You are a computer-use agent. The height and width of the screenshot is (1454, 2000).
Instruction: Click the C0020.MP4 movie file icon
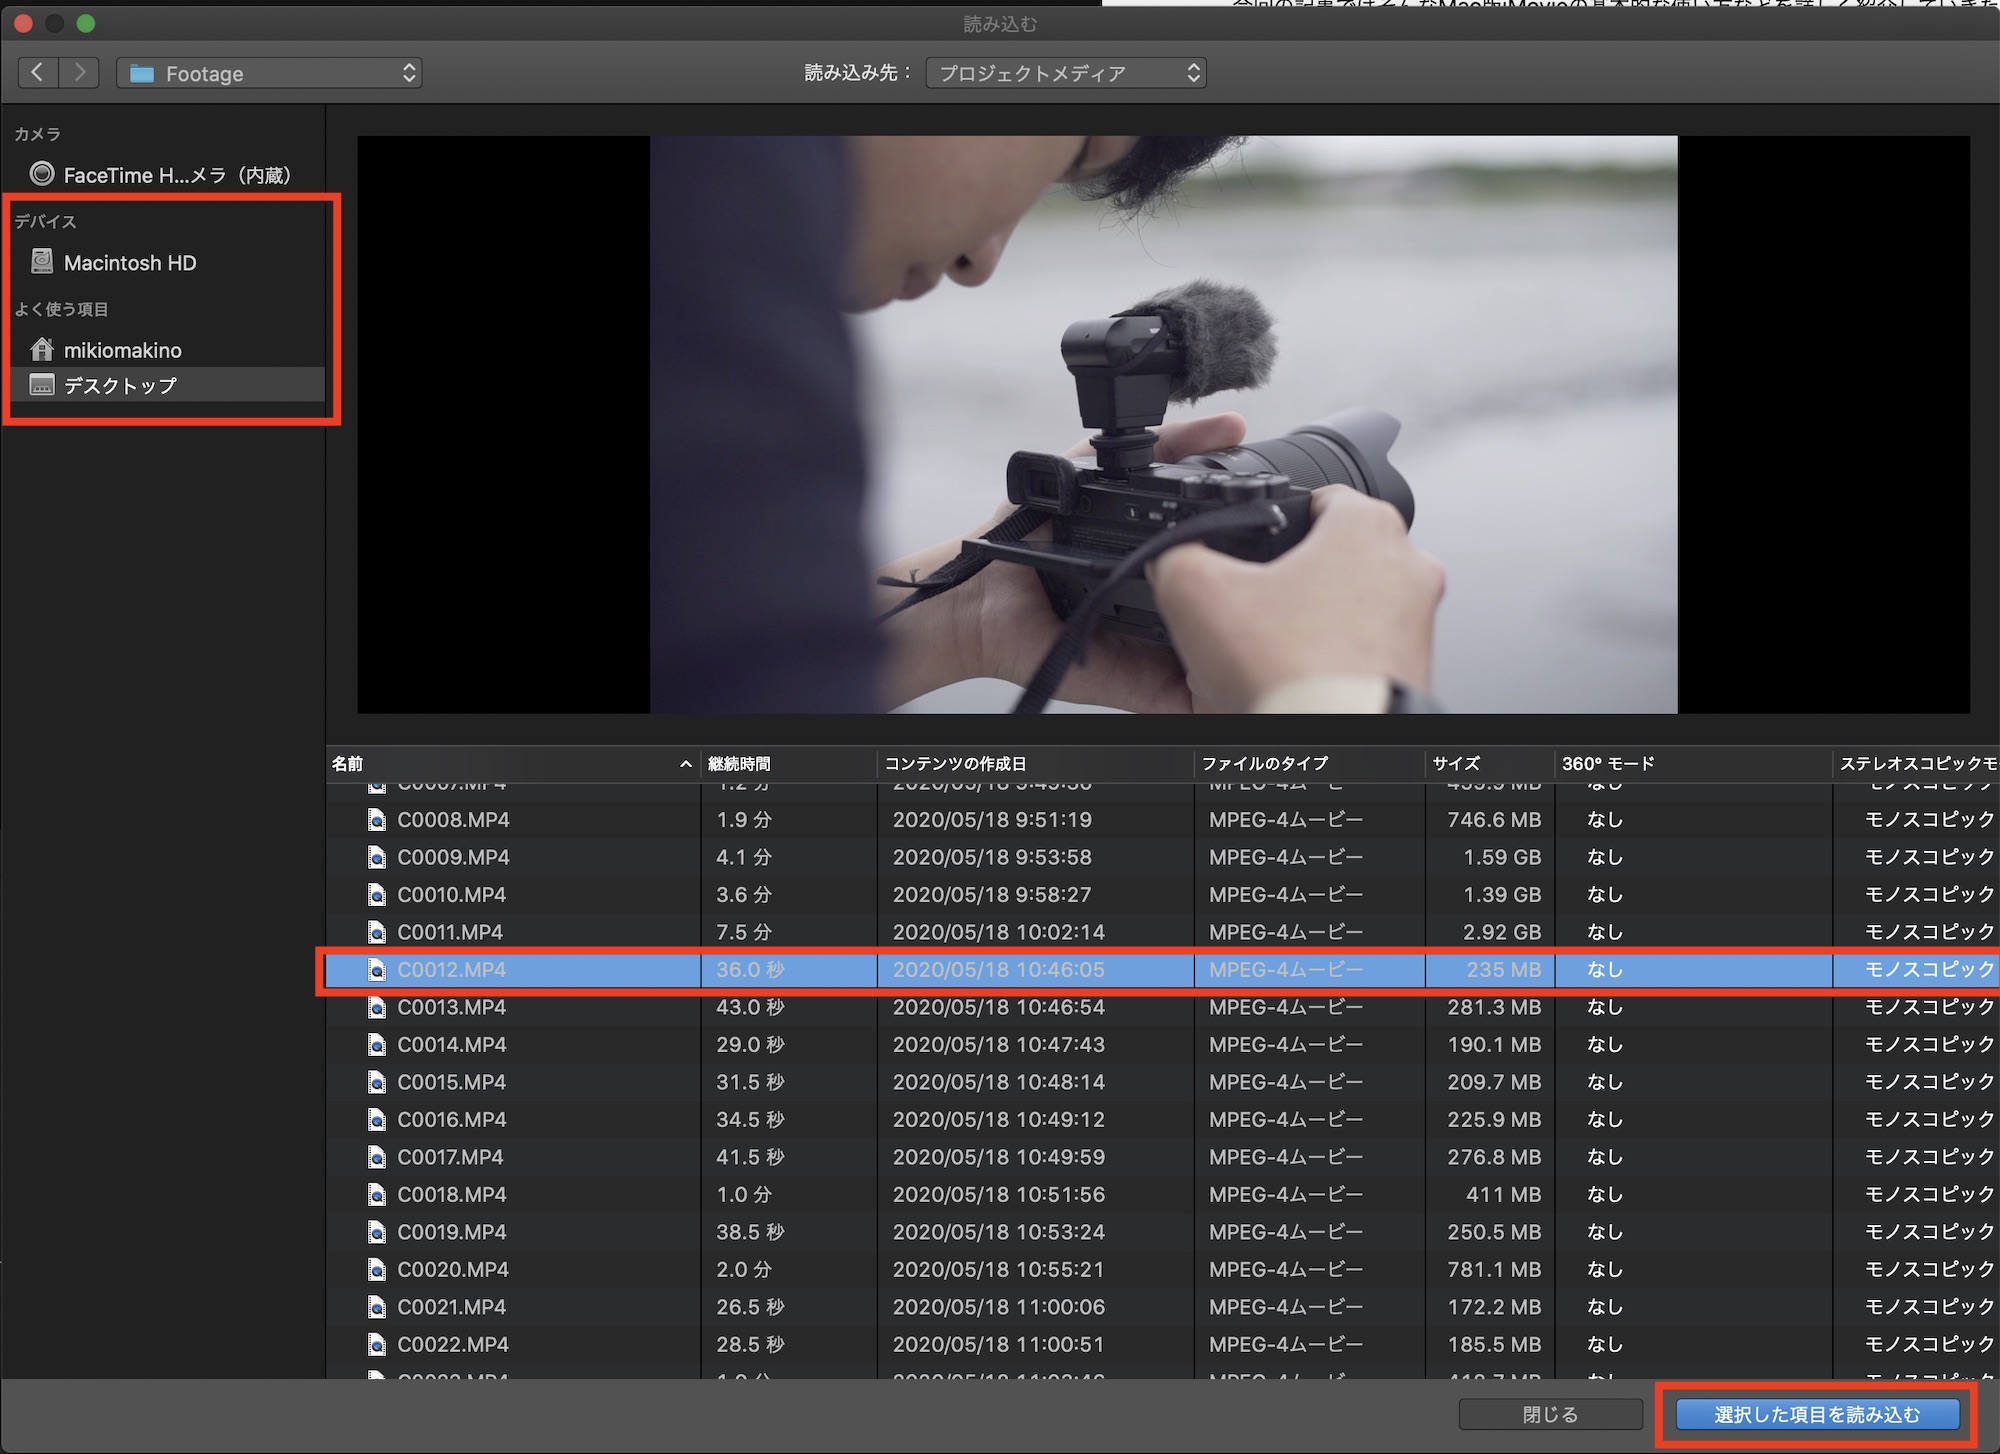pos(377,1270)
